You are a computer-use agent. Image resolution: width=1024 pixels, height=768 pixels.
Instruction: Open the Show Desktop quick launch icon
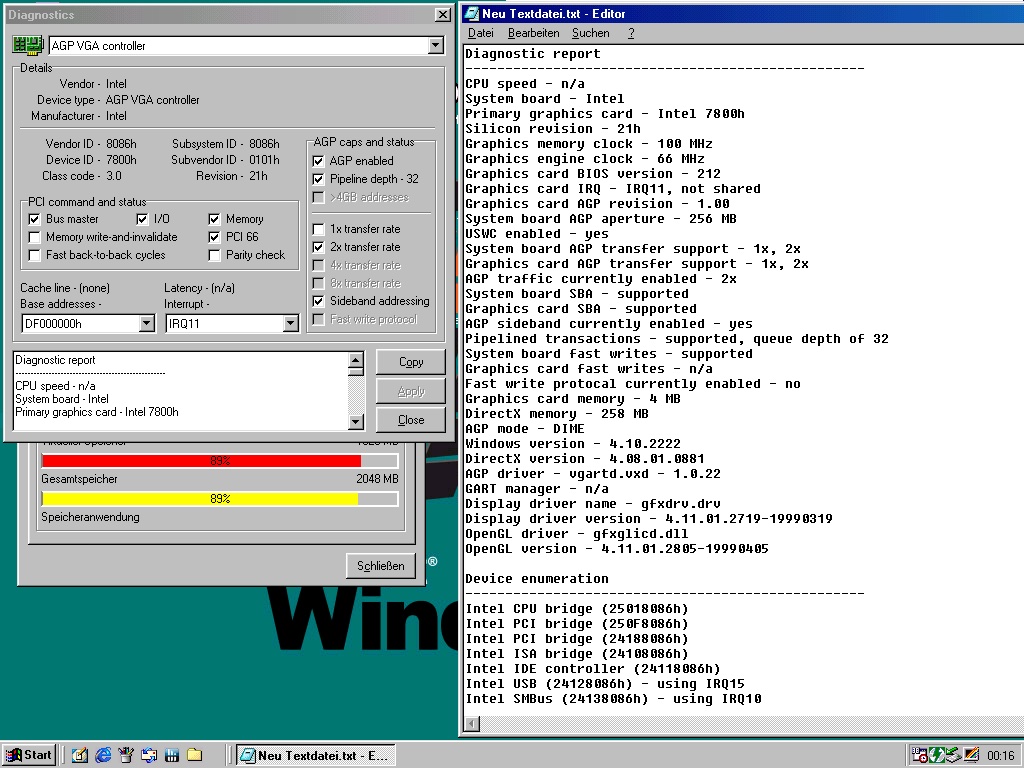[80, 755]
